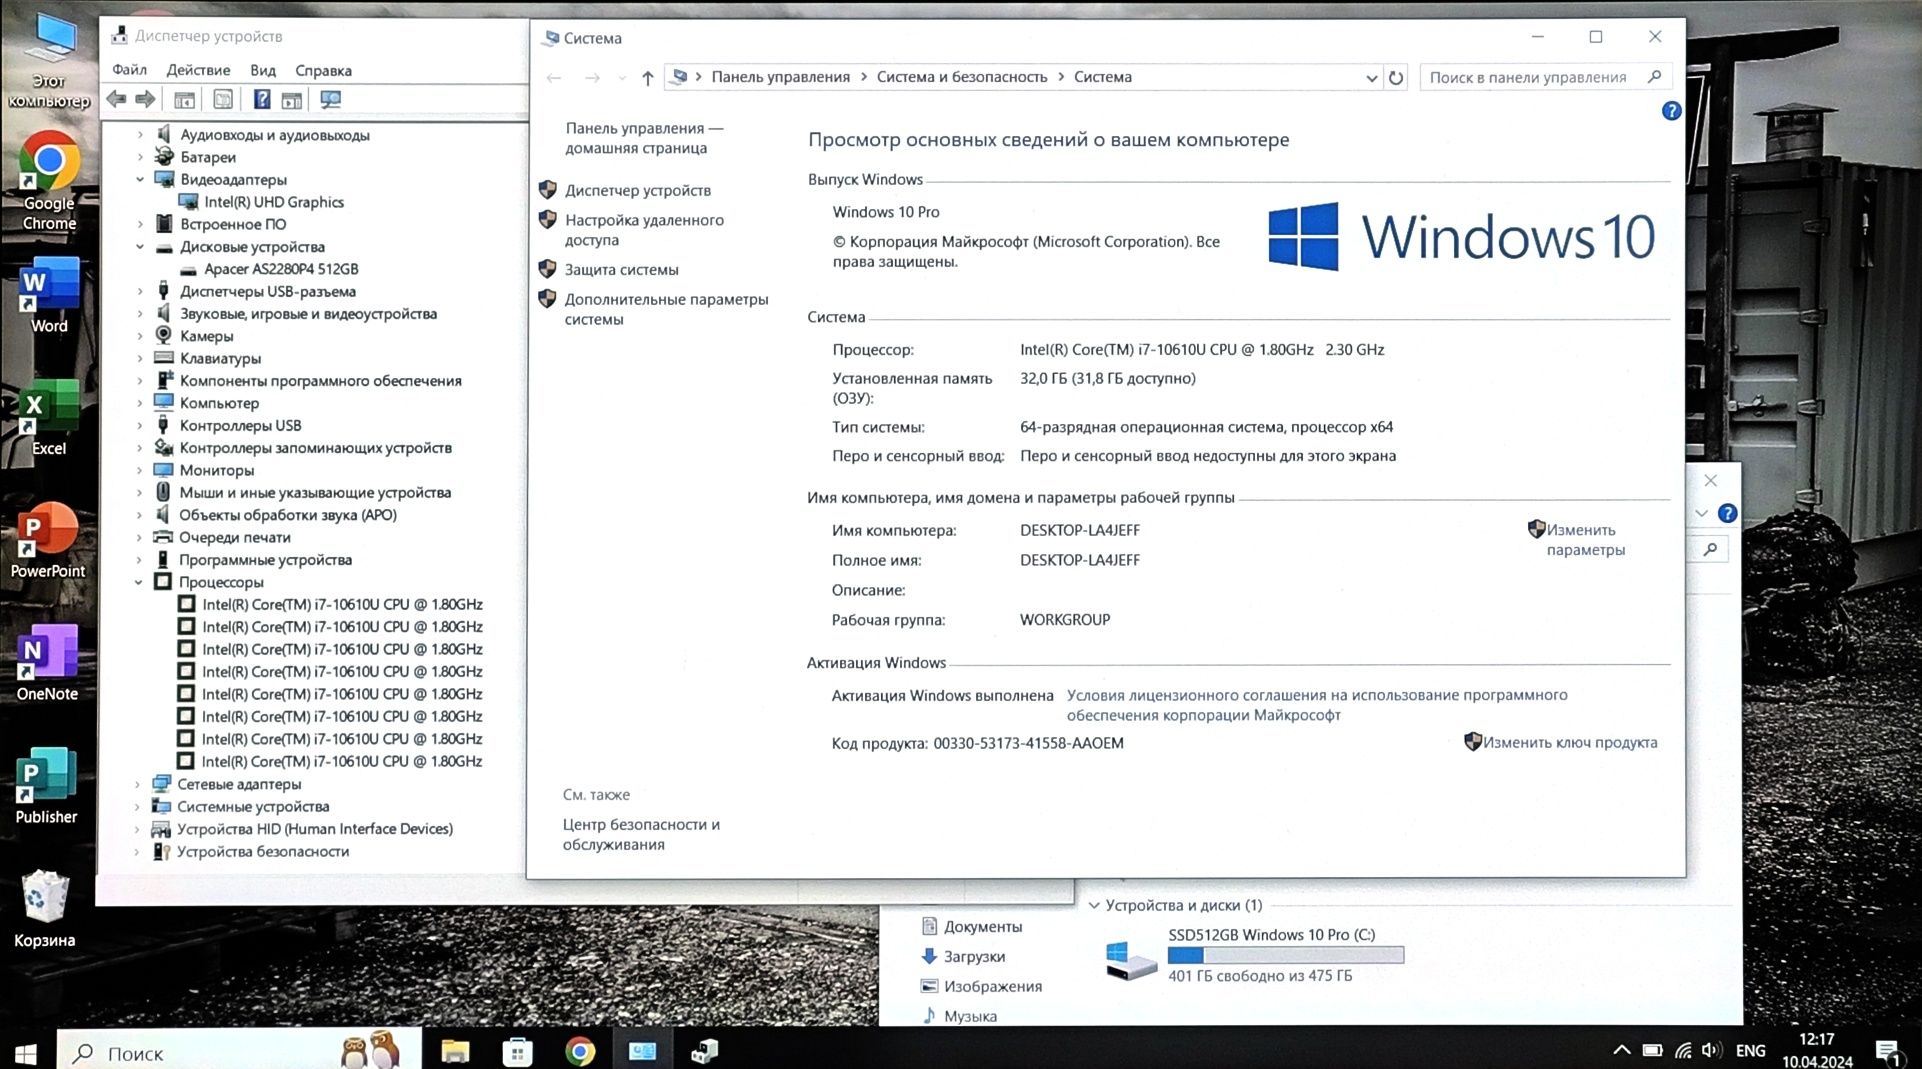Open the Файл menu
The height and width of the screenshot is (1069, 1922).
[129, 70]
